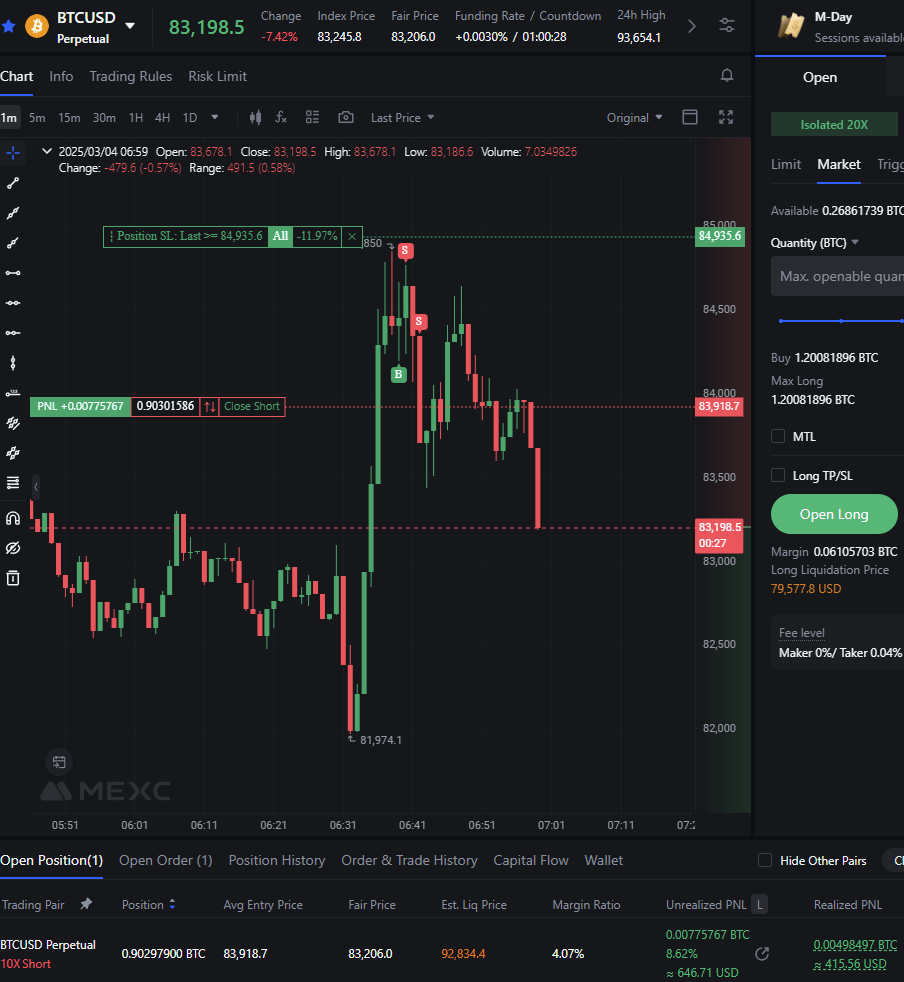Click the quantity percentage slider track

click(x=841, y=321)
